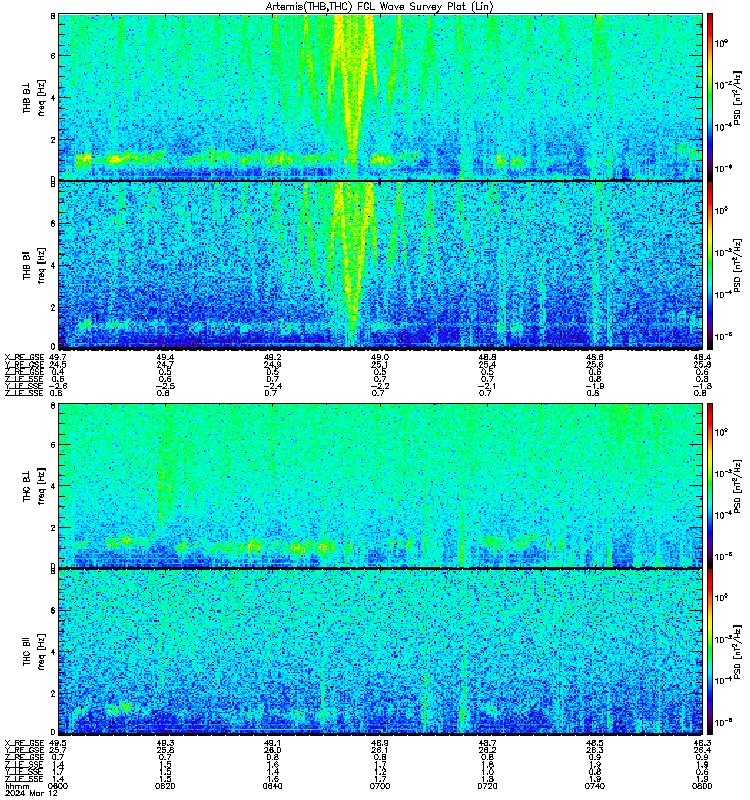Screen dimensions: 750x800
Task: Click the '0600' time tick label
Action: (x=58, y=786)
